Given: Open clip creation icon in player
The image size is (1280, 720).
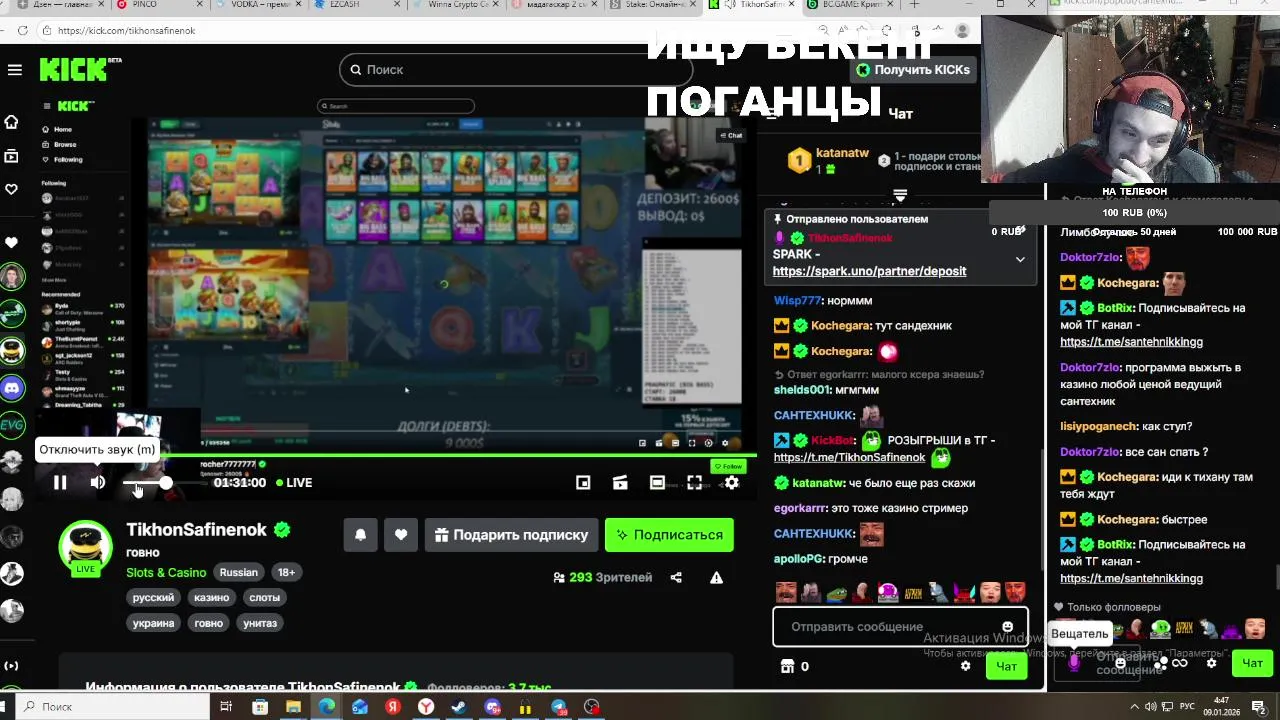Looking at the screenshot, I should [620, 482].
